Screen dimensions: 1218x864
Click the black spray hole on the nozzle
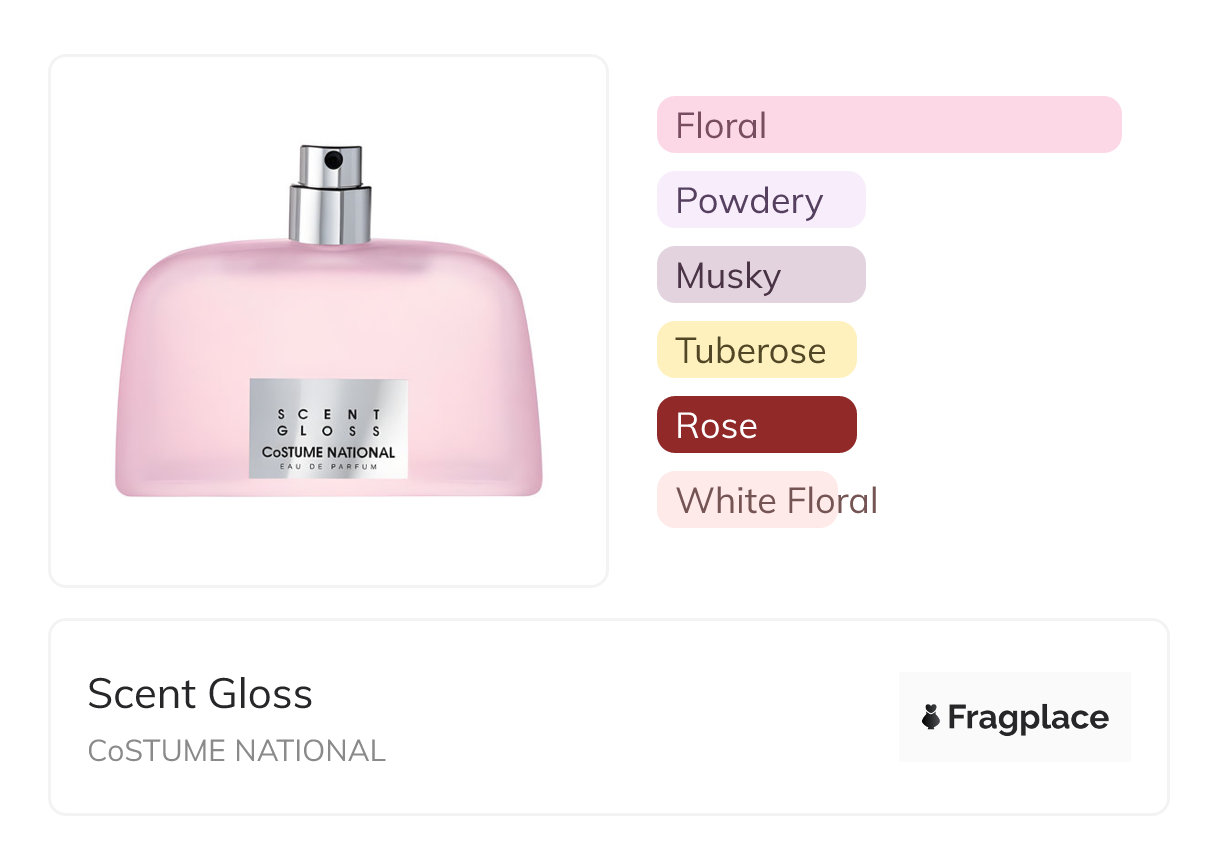tap(334, 159)
